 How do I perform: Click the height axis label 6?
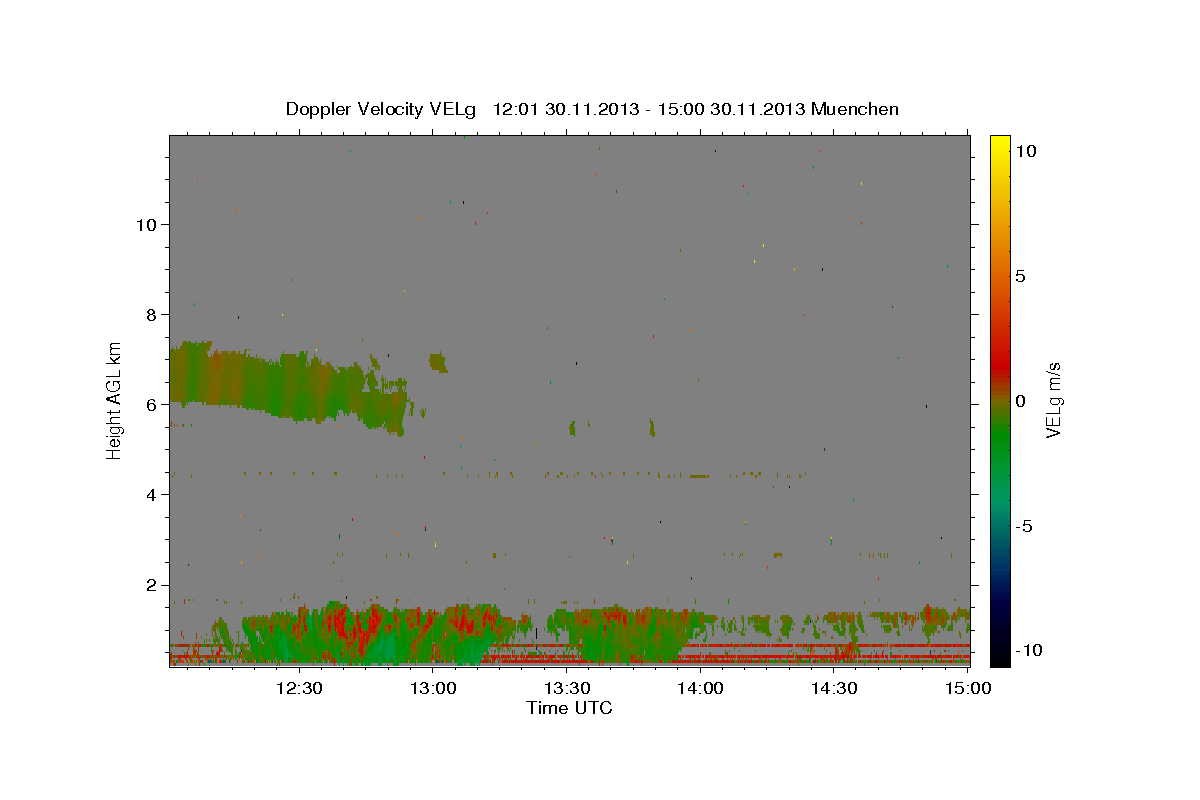[x=153, y=405]
